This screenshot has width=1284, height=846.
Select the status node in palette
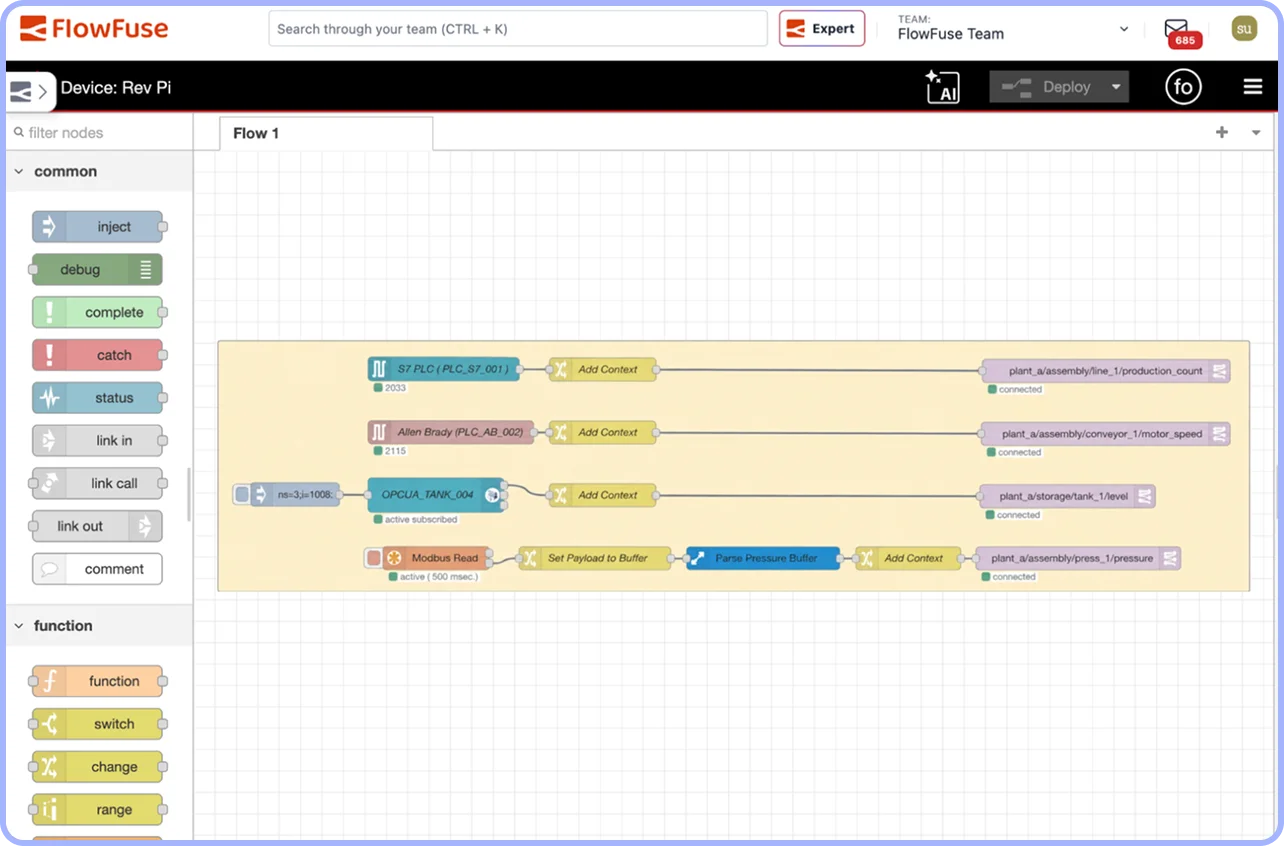97,398
